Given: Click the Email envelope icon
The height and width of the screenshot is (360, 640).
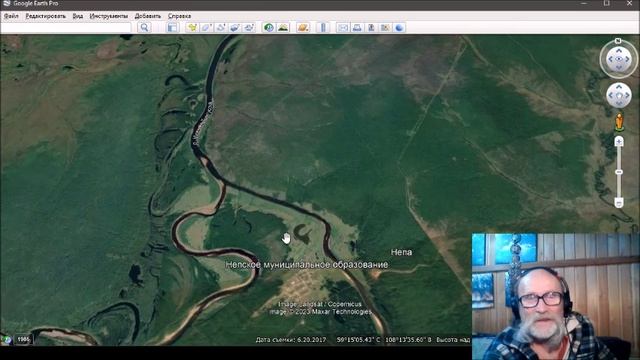Looking at the screenshot, I should (343, 27).
